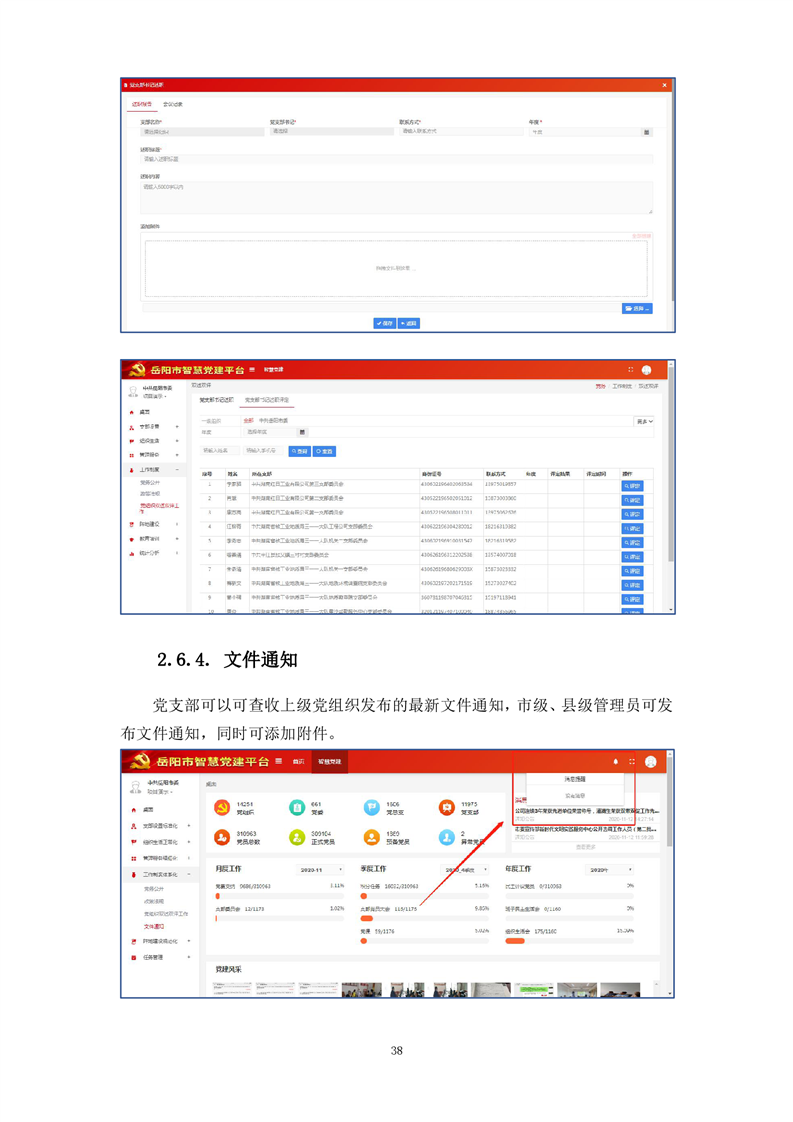Click the blue 异常党员 statistic icon
793x1122 pixels.
point(447,836)
